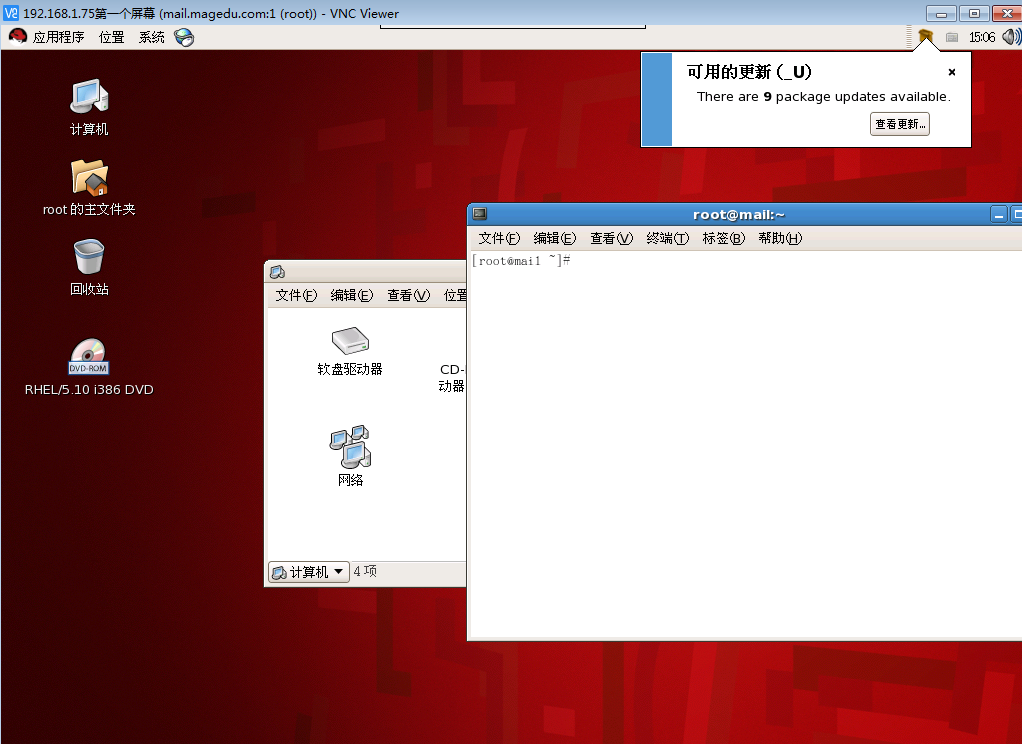Click the VNC Viewer logo icon

pos(10,13)
